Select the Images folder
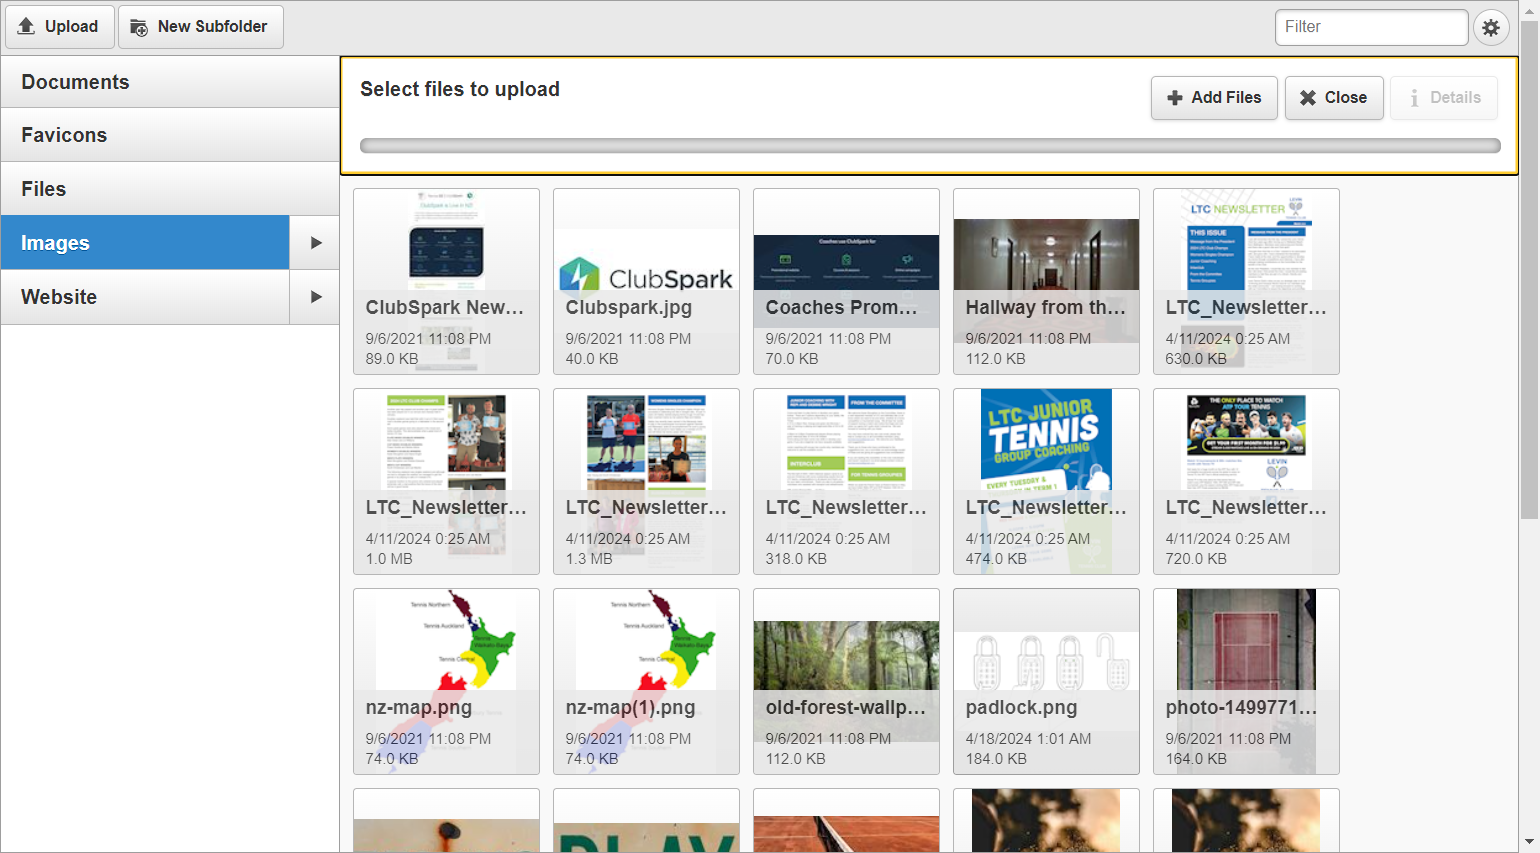The height and width of the screenshot is (853, 1540). tap(145, 243)
